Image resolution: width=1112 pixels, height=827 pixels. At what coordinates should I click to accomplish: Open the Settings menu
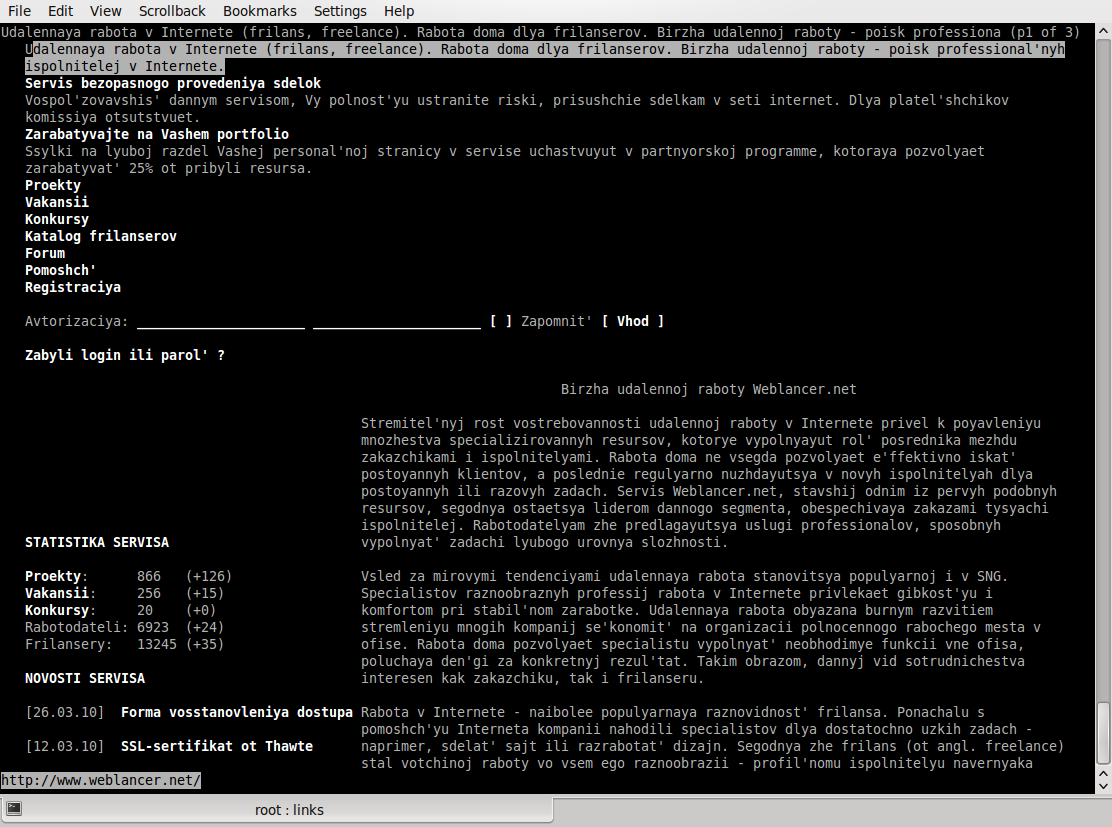pyautogui.click(x=340, y=11)
